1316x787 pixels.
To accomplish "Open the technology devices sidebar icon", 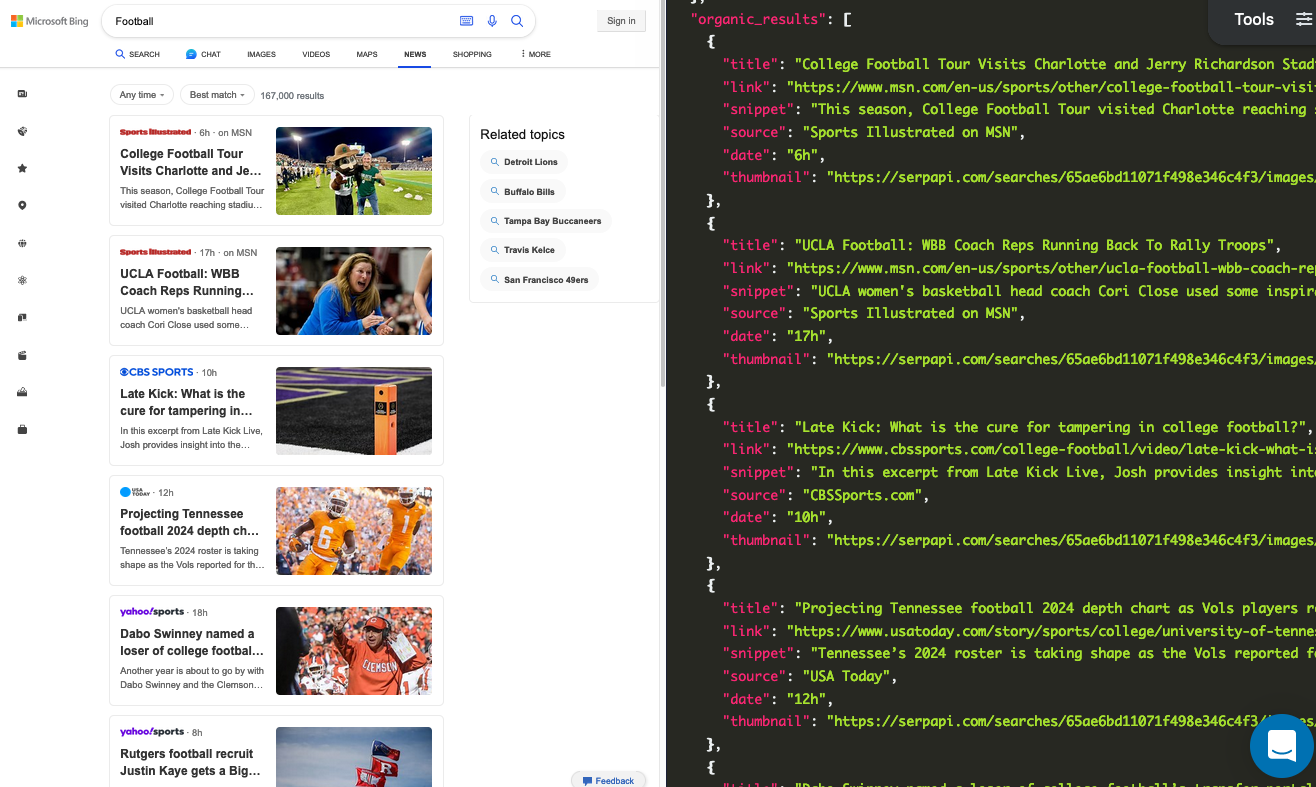I will (x=22, y=317).
